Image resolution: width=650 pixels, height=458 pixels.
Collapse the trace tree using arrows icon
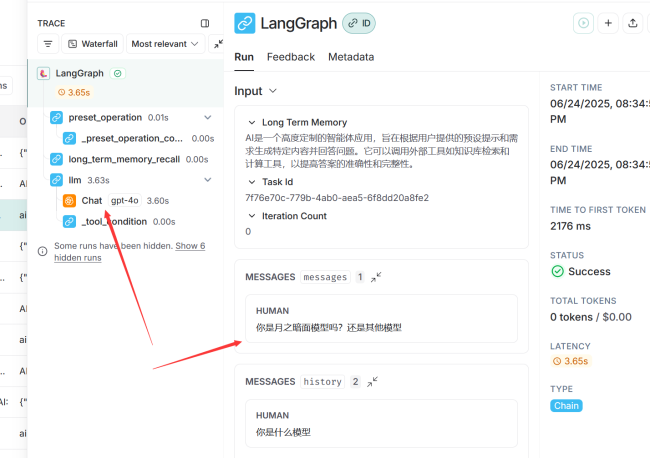pos(218,44)
